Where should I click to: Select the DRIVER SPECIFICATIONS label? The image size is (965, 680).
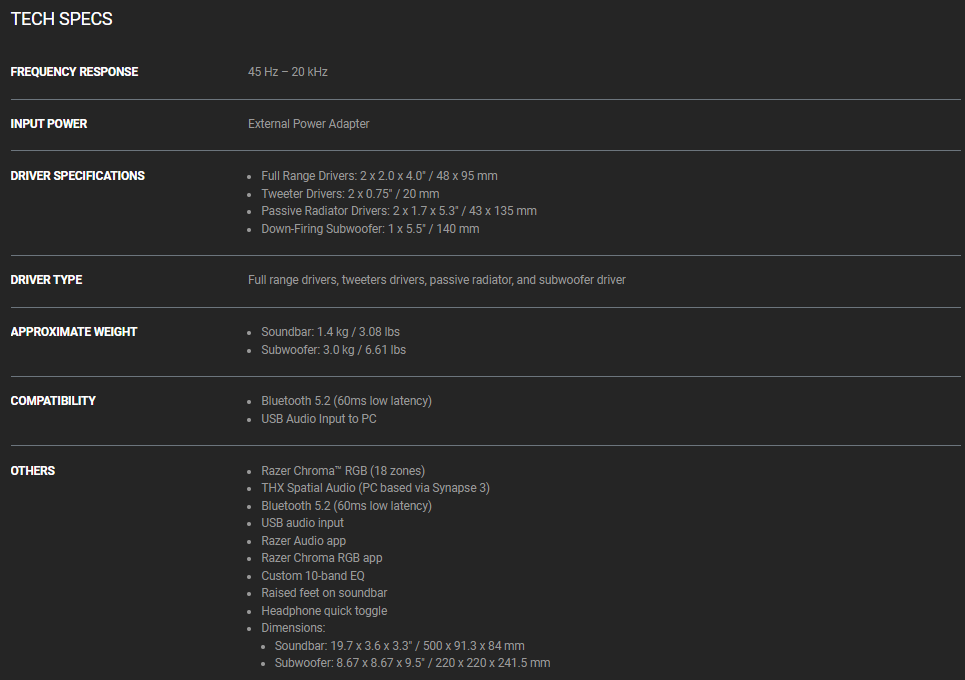pos(78,176)
